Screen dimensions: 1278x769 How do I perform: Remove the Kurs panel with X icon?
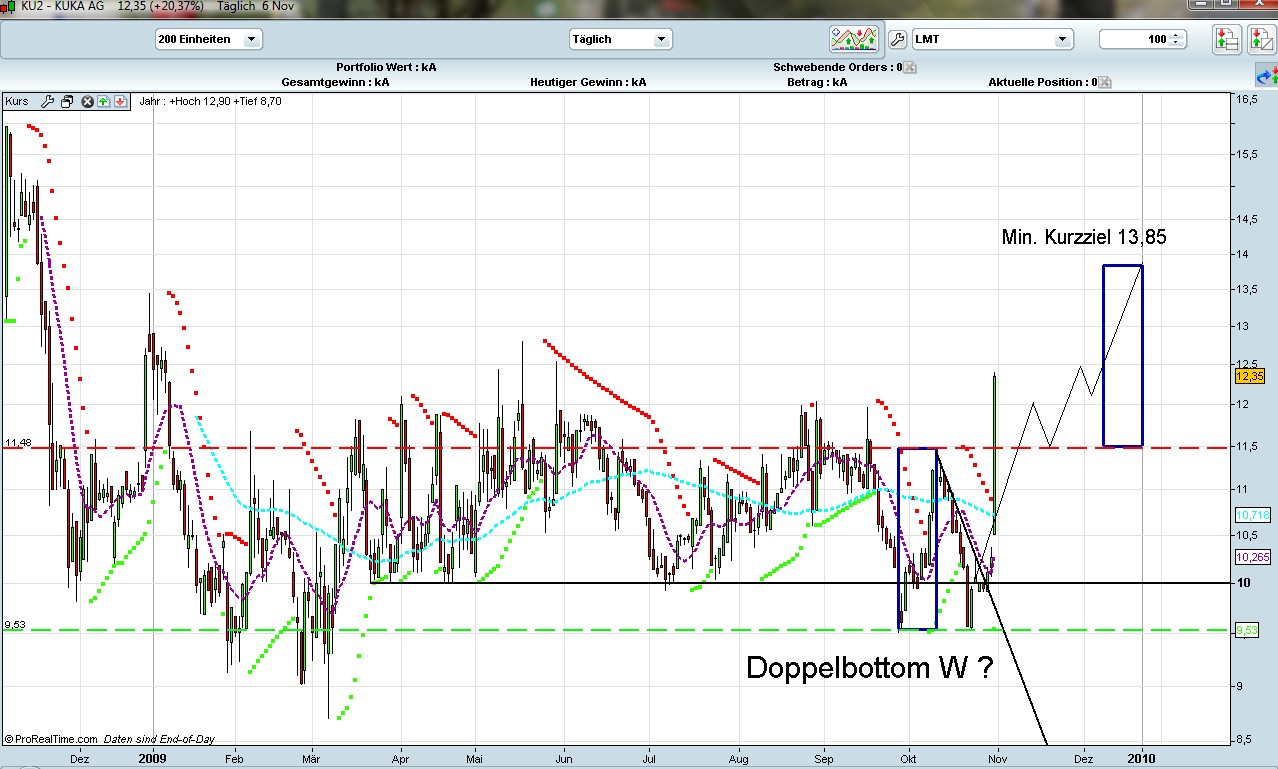(x=88, y=101)
